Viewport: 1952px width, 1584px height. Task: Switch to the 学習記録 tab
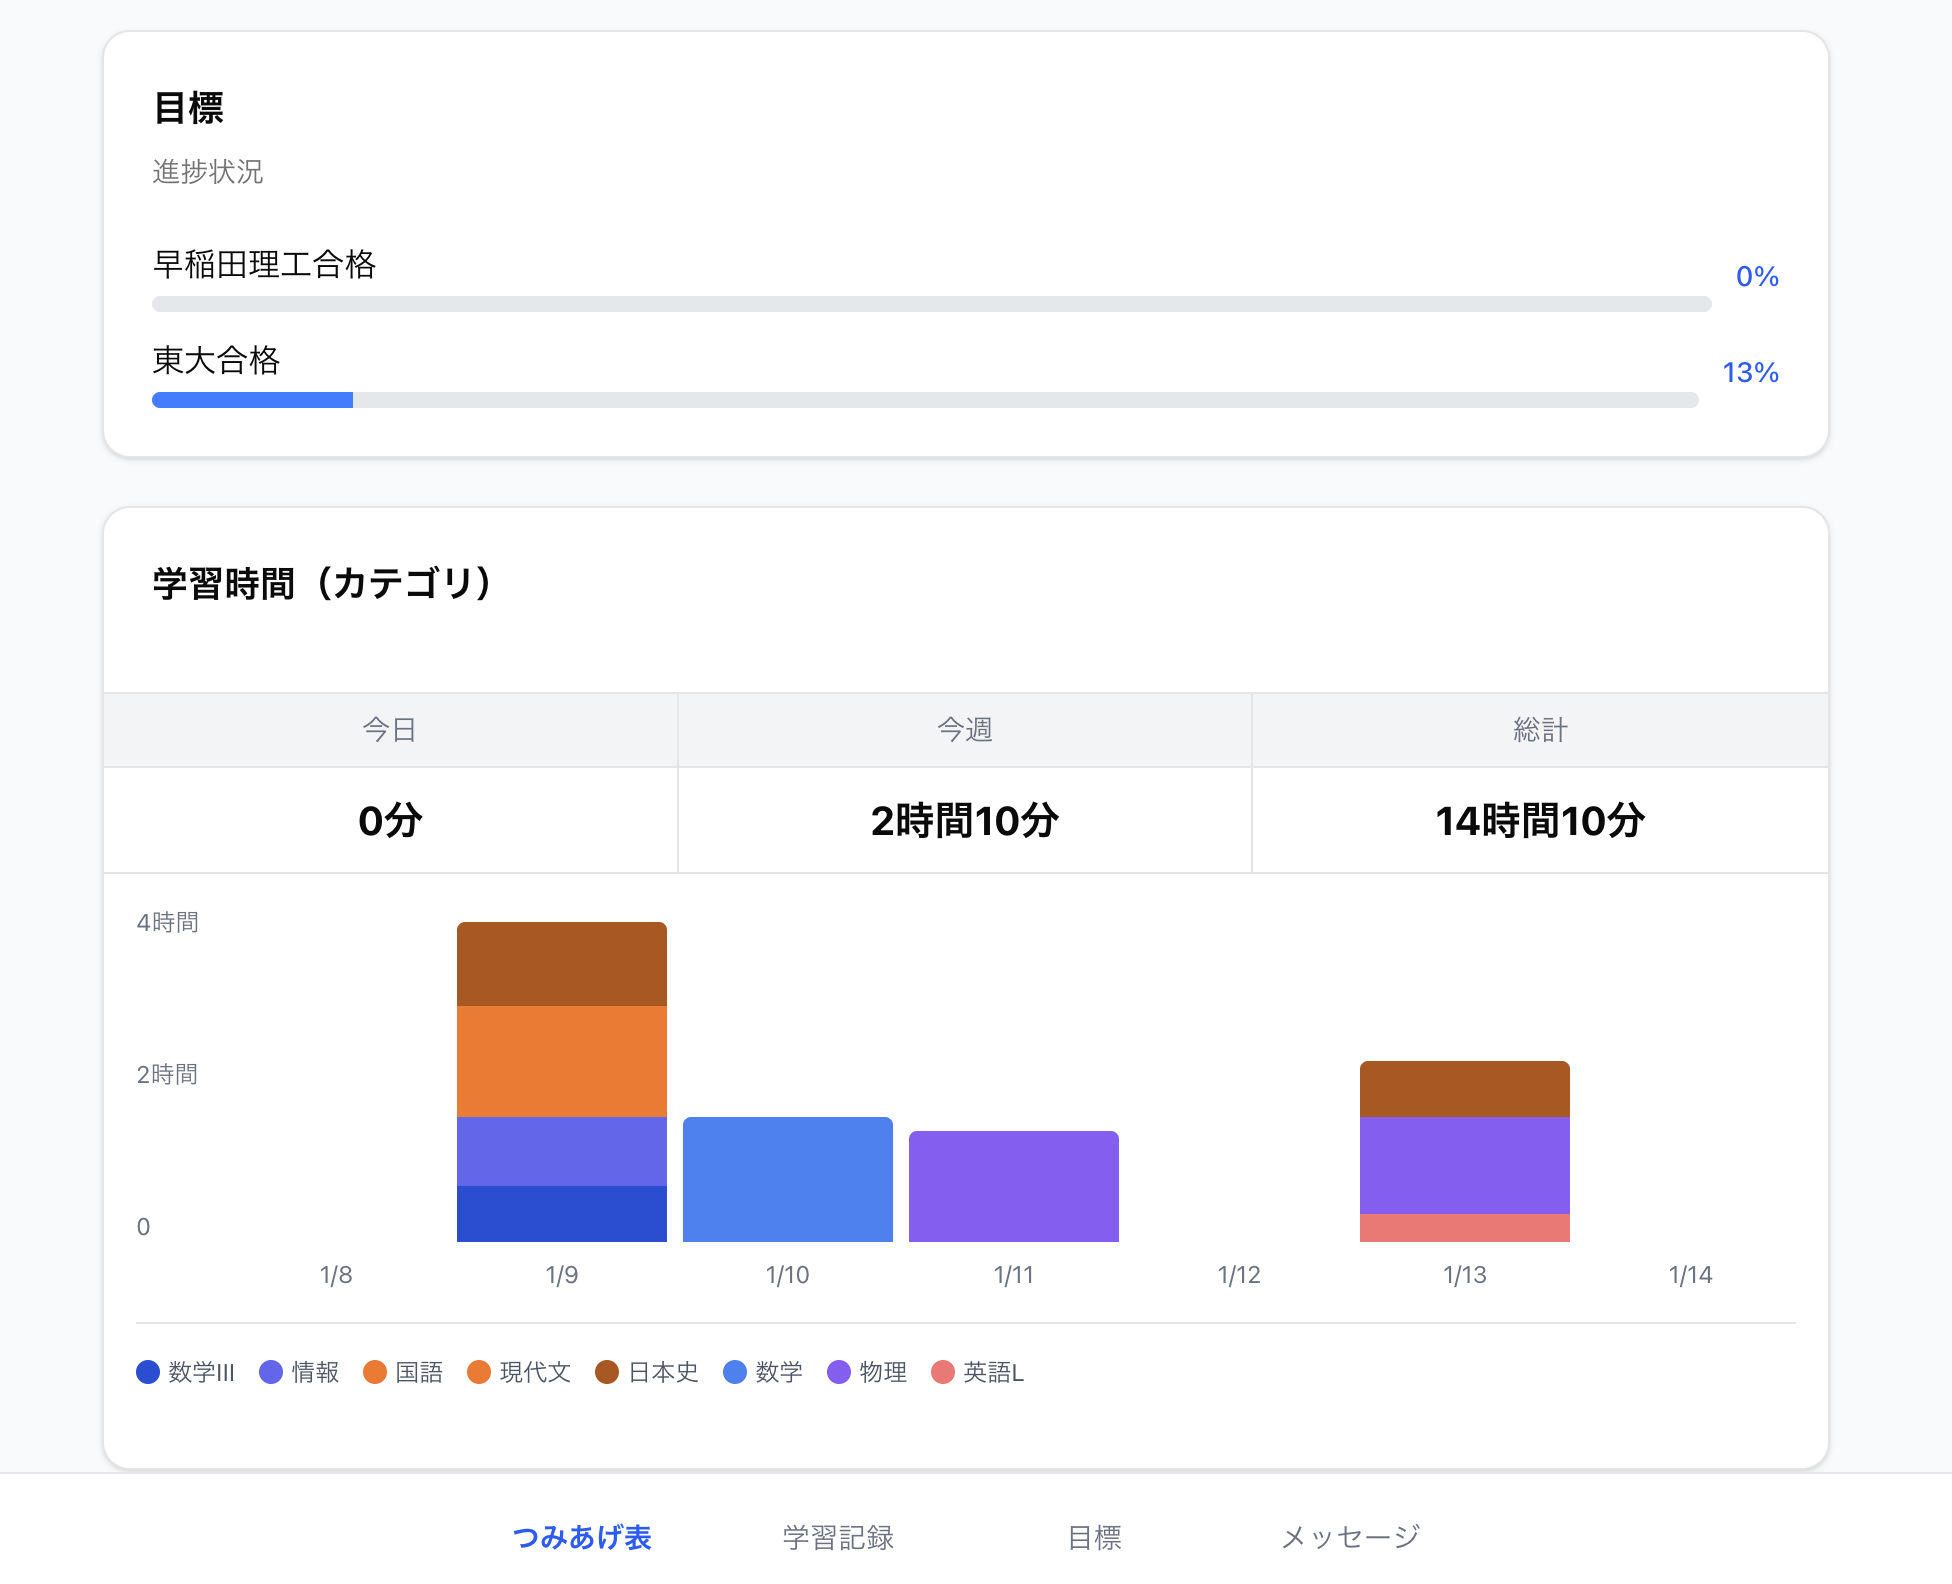(x=840, y=1538)
